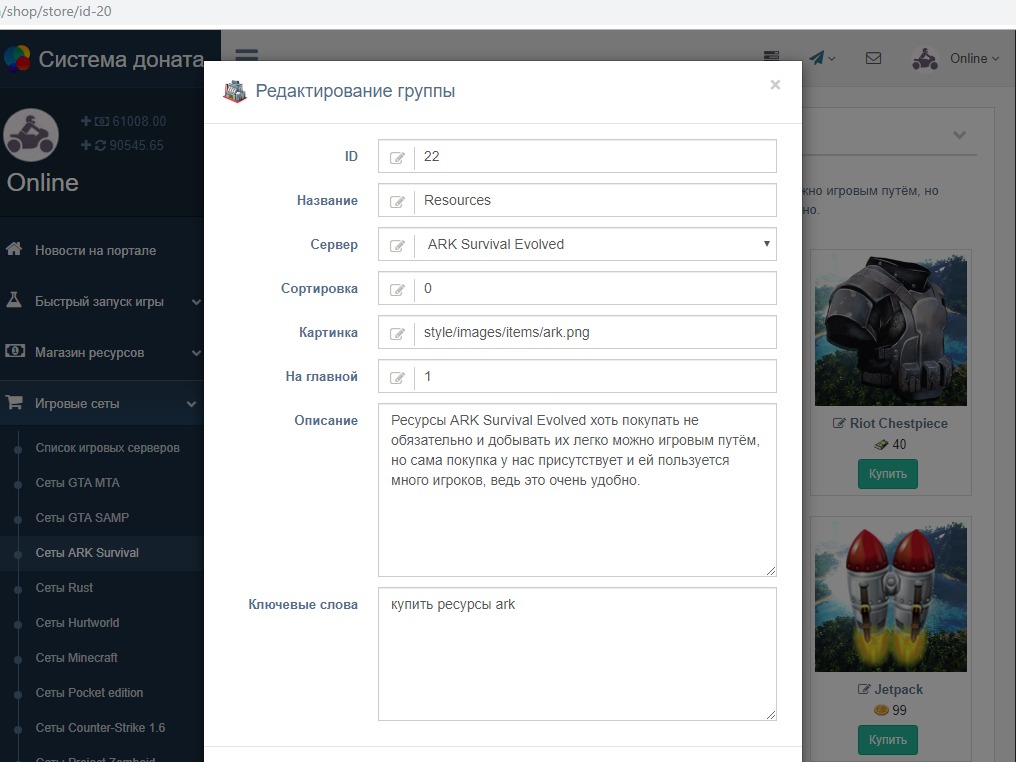Open the envelope messages icon
This screenshot has height=762, width=1016.
[x=873, y=58]
